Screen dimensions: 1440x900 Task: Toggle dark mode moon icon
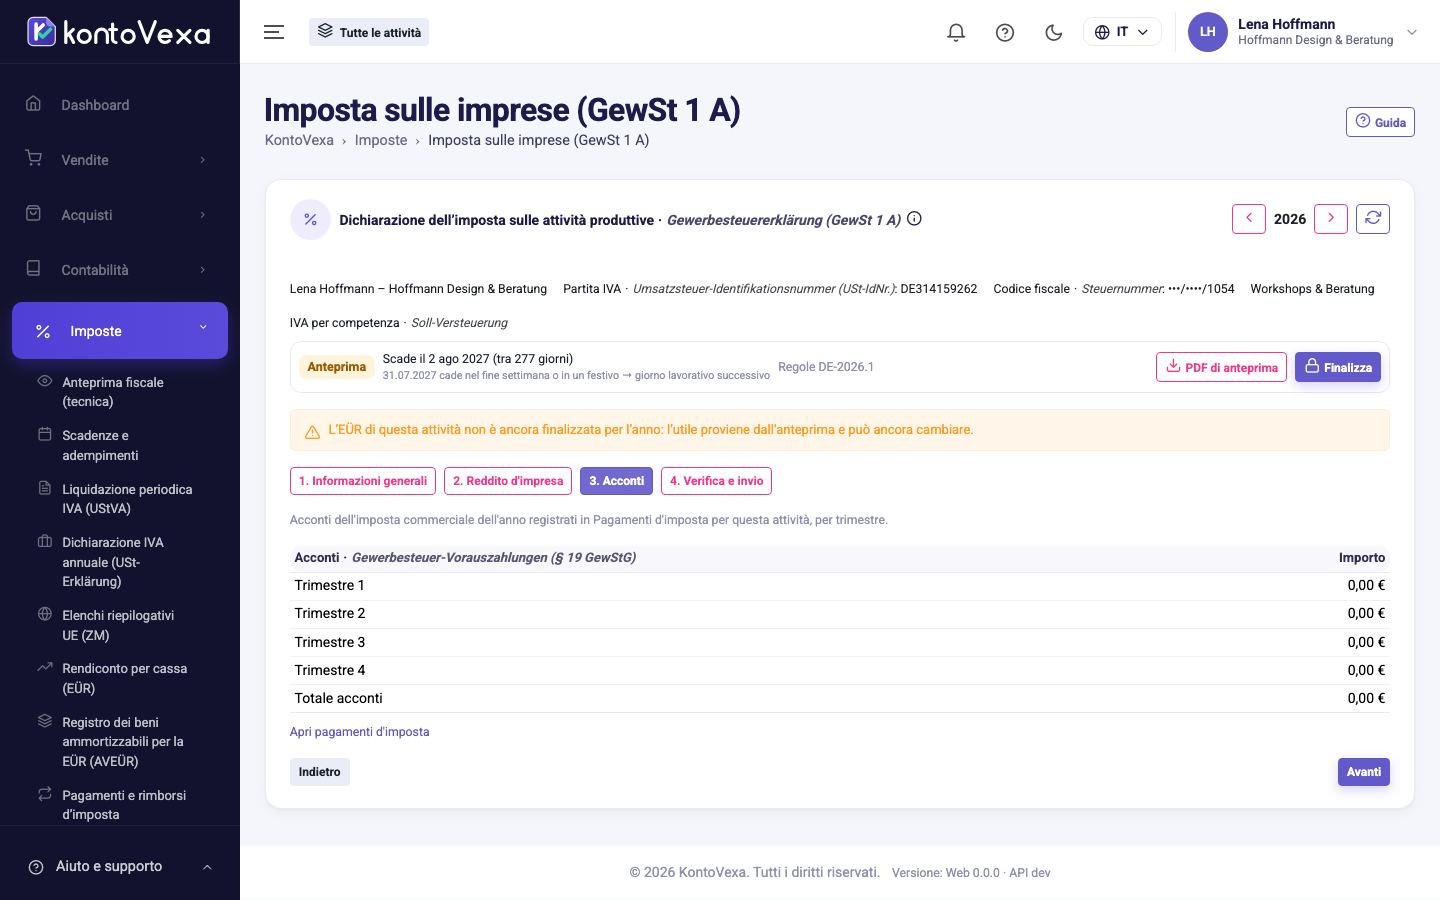(x=1053, y=32)
